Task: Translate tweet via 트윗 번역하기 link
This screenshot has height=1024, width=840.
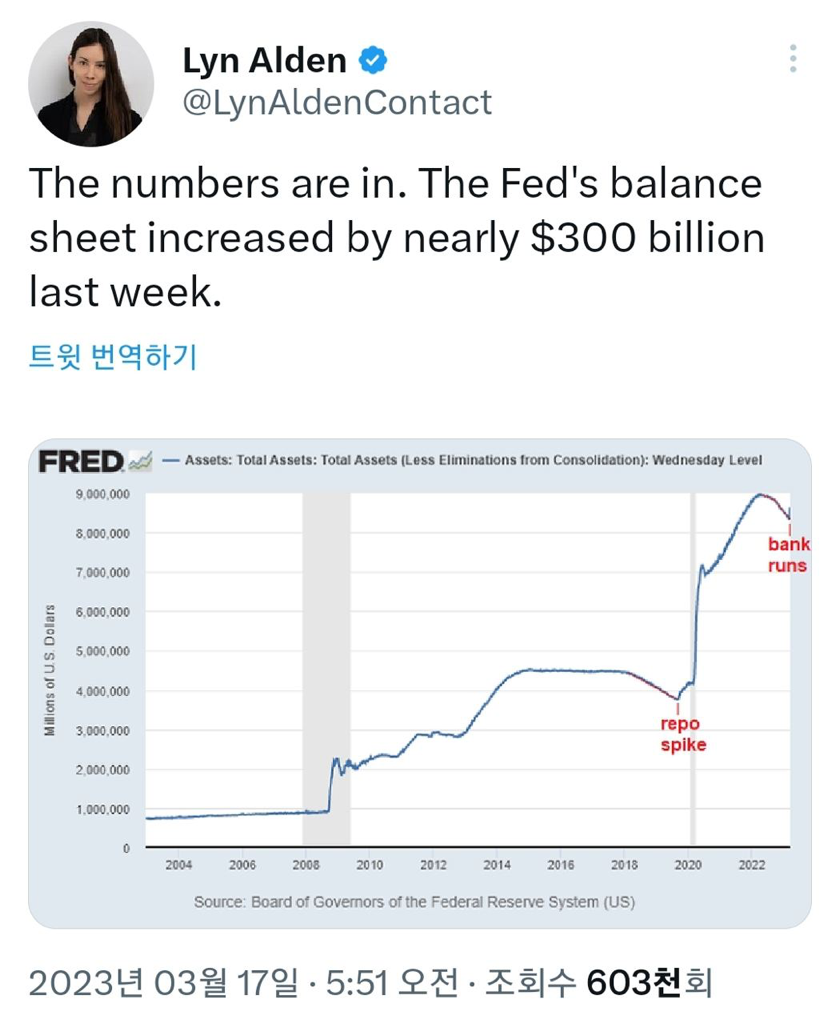Action: [x=112, y=356]
